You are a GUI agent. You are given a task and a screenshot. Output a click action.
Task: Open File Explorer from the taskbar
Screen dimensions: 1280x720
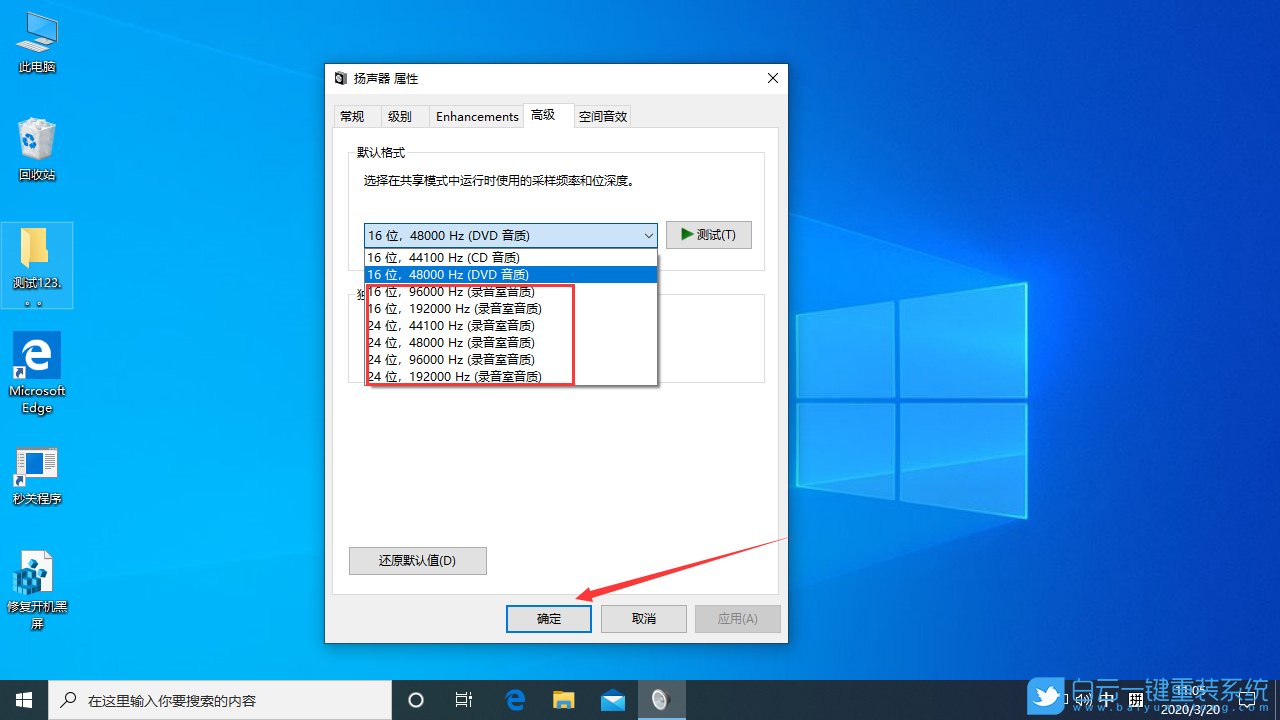coord(563,700)
